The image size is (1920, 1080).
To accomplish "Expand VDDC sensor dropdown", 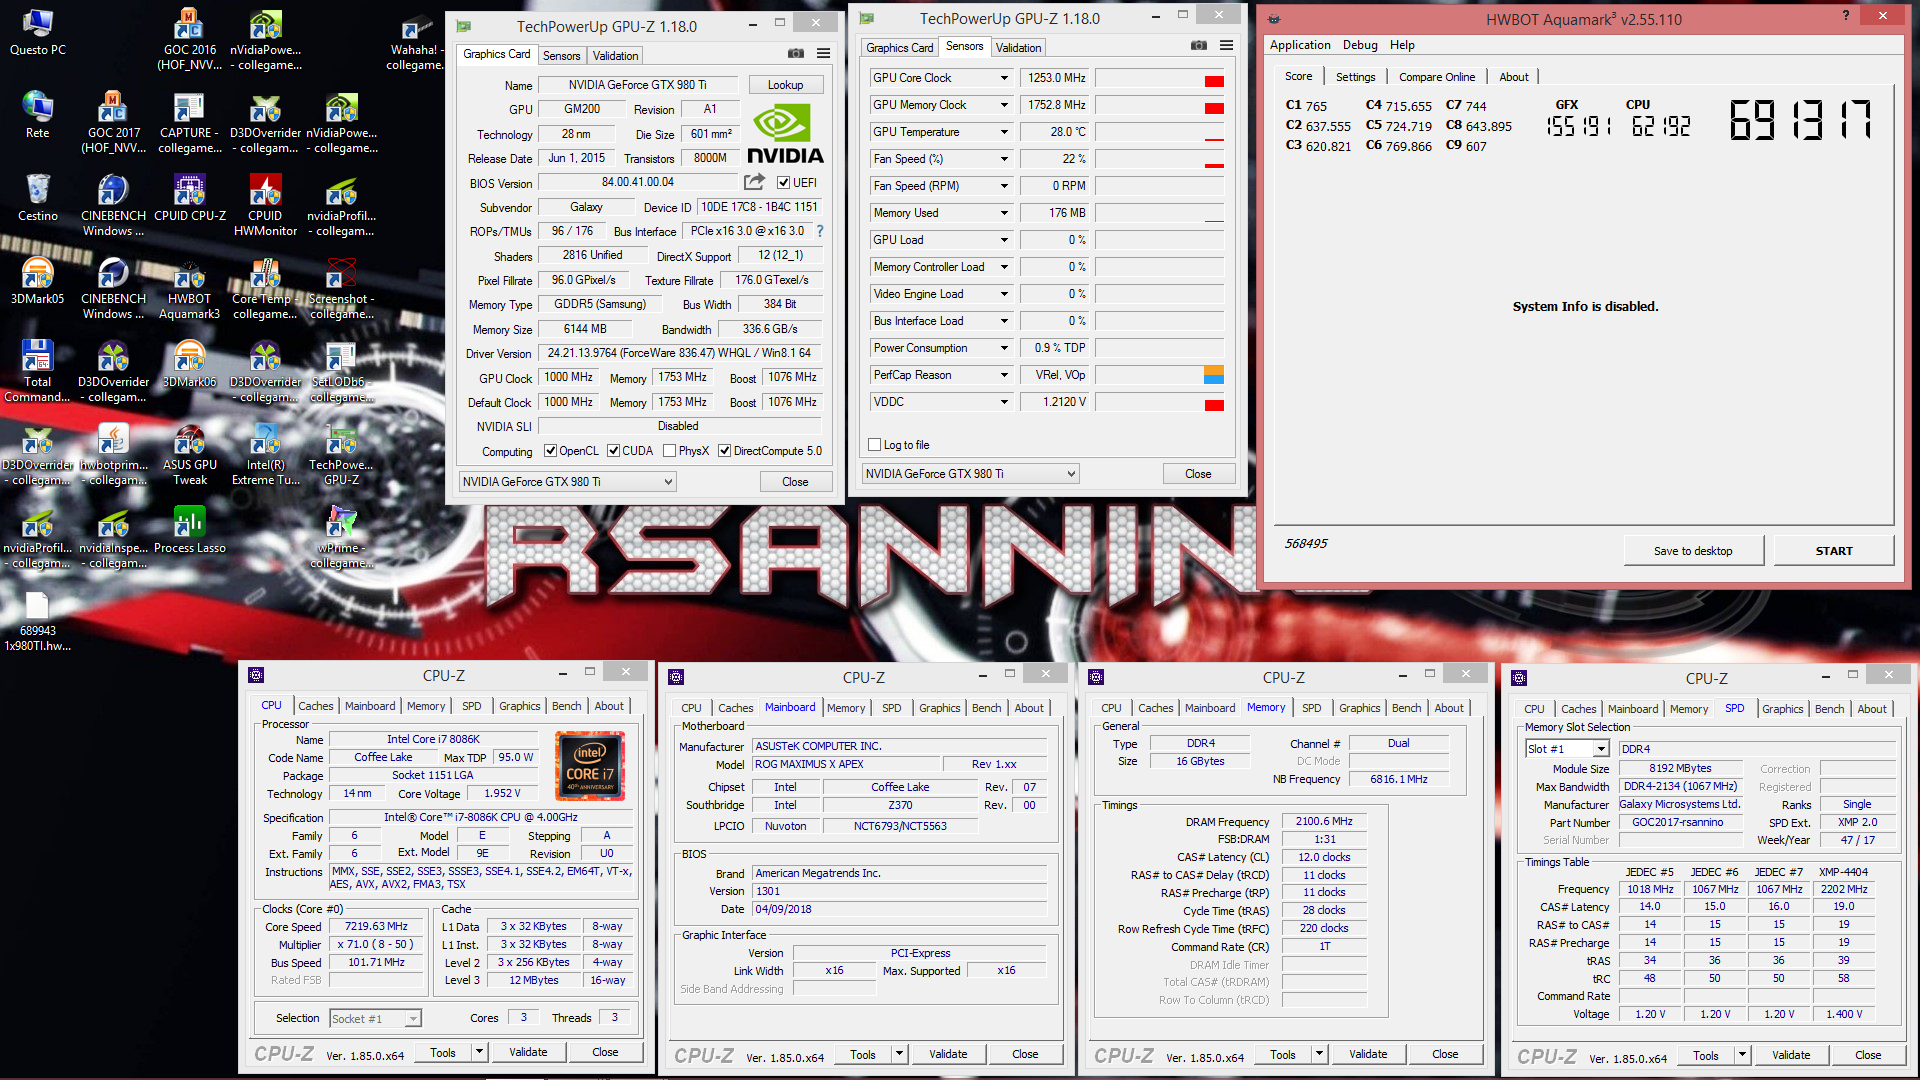I will click(1004, 402).
